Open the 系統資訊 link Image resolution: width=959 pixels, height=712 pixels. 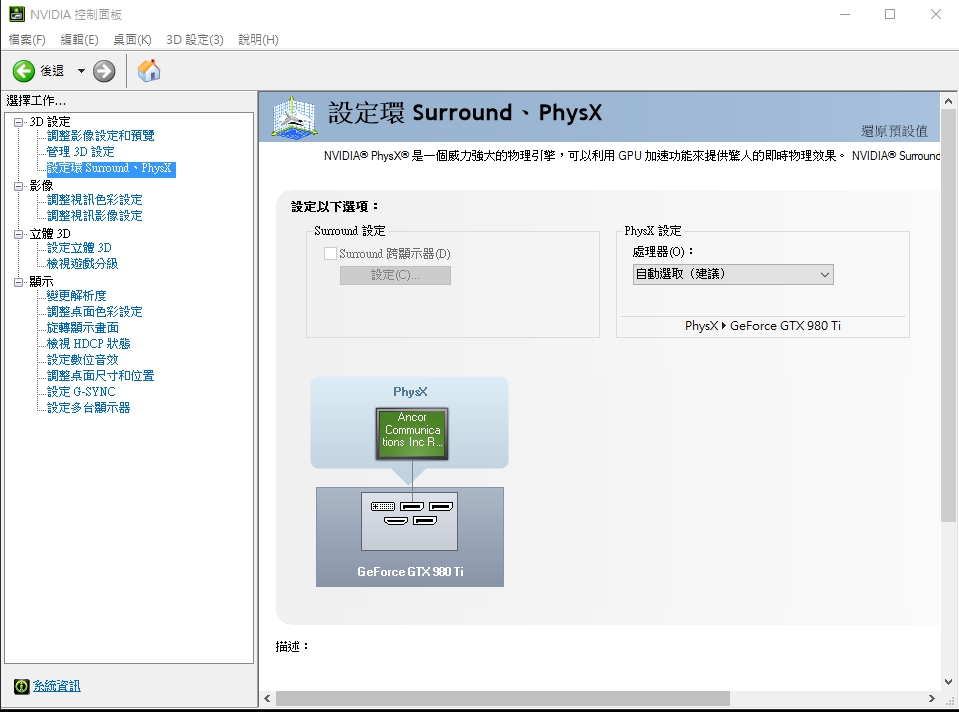click(56, 686)
